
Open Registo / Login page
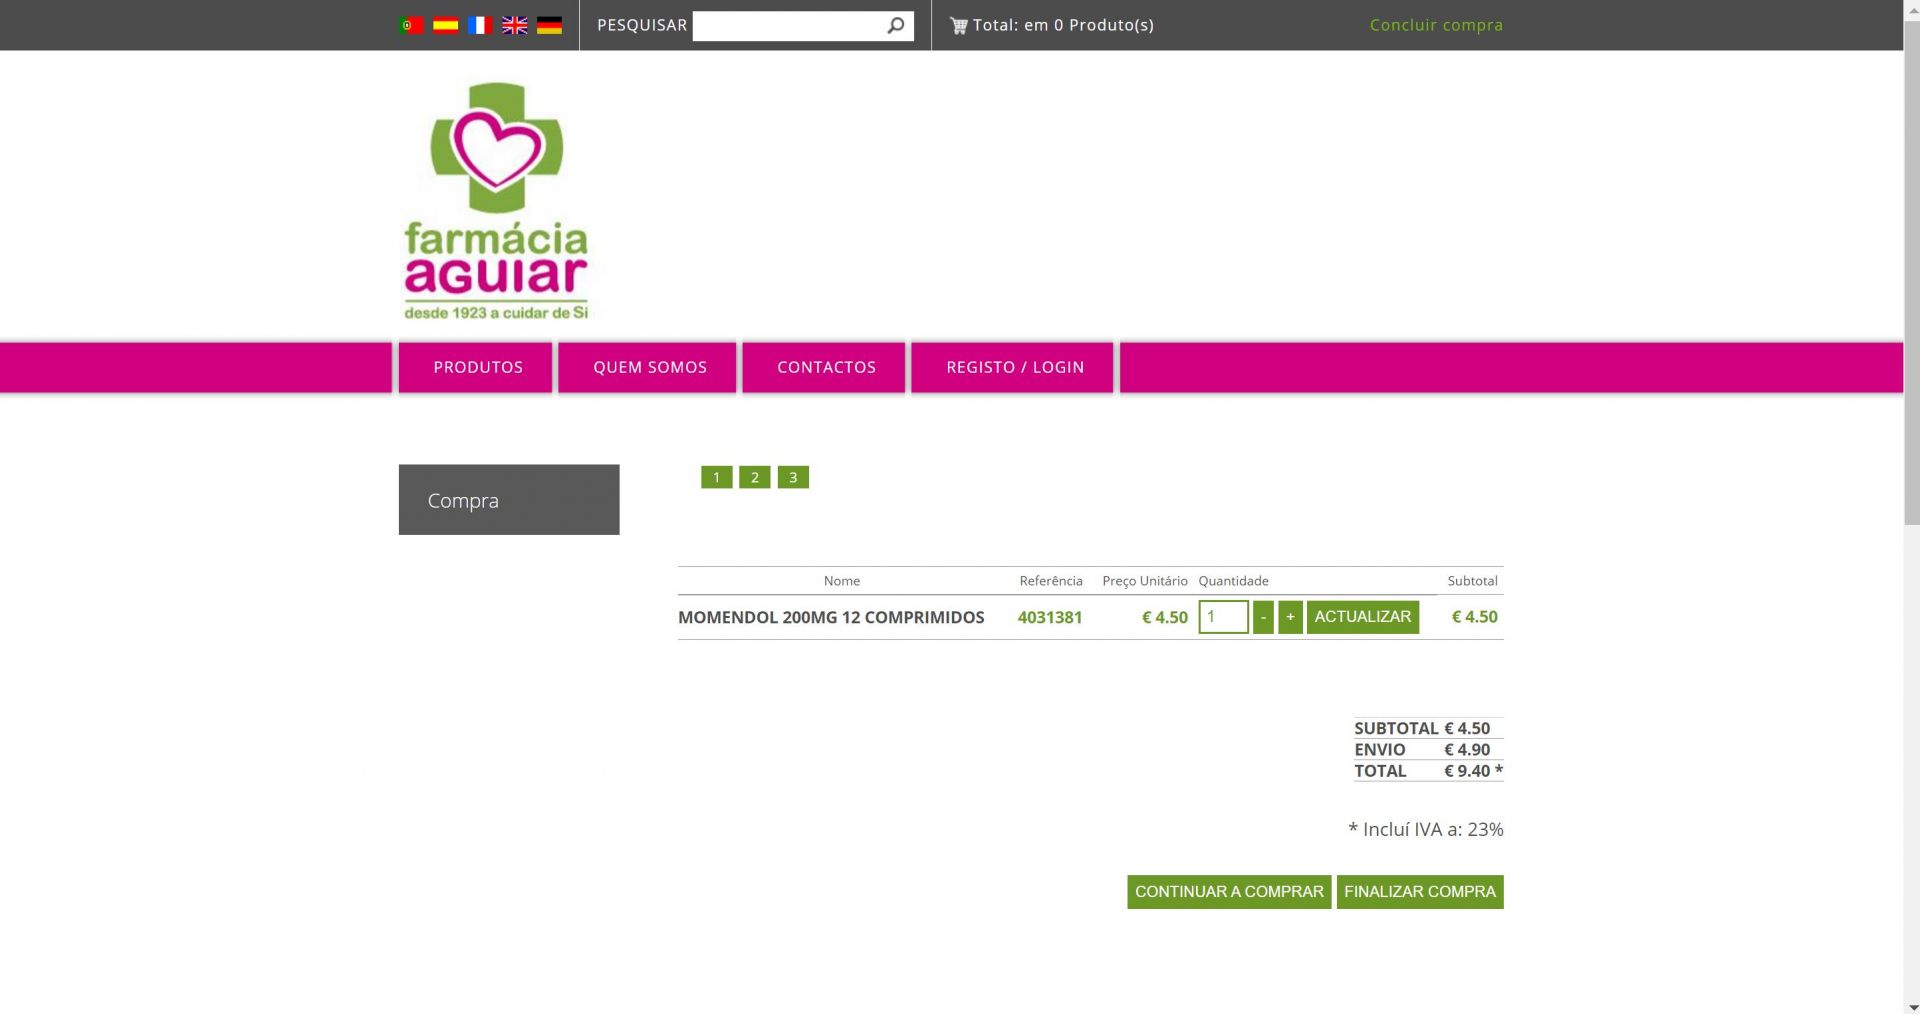pos(1014,367)
